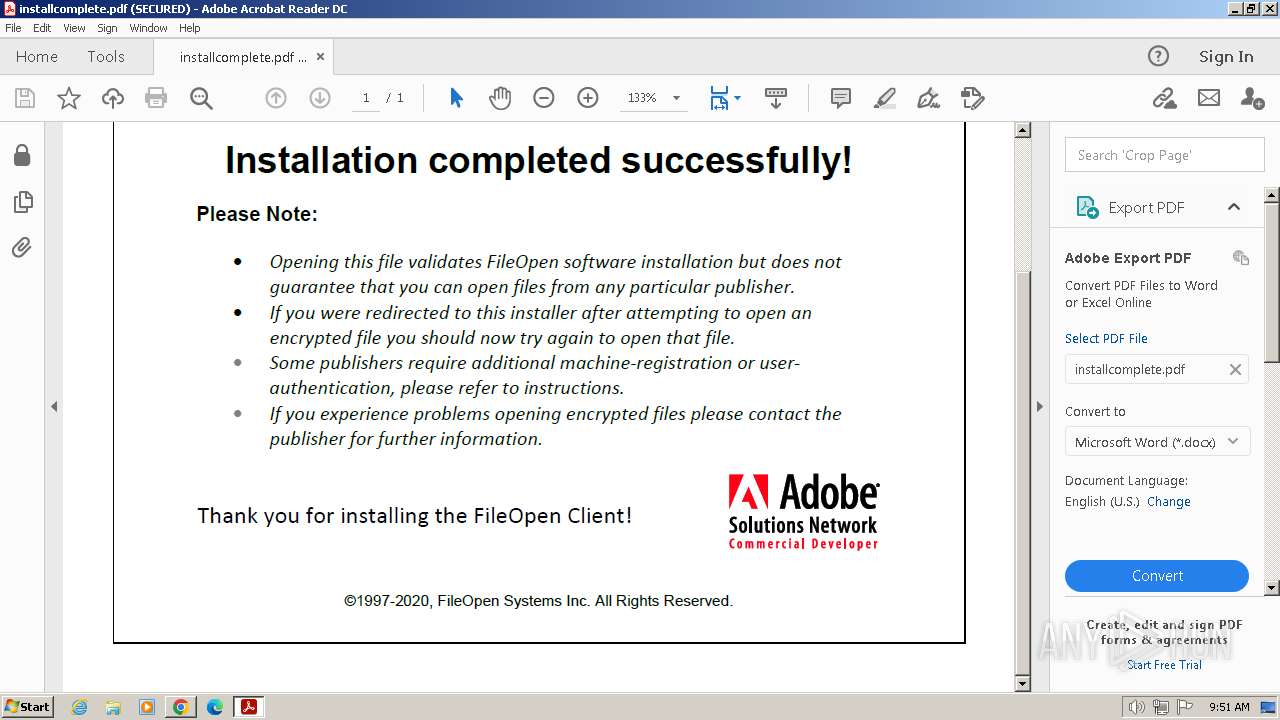Open the Attachments paperclip panel

[x=22, y=247]
